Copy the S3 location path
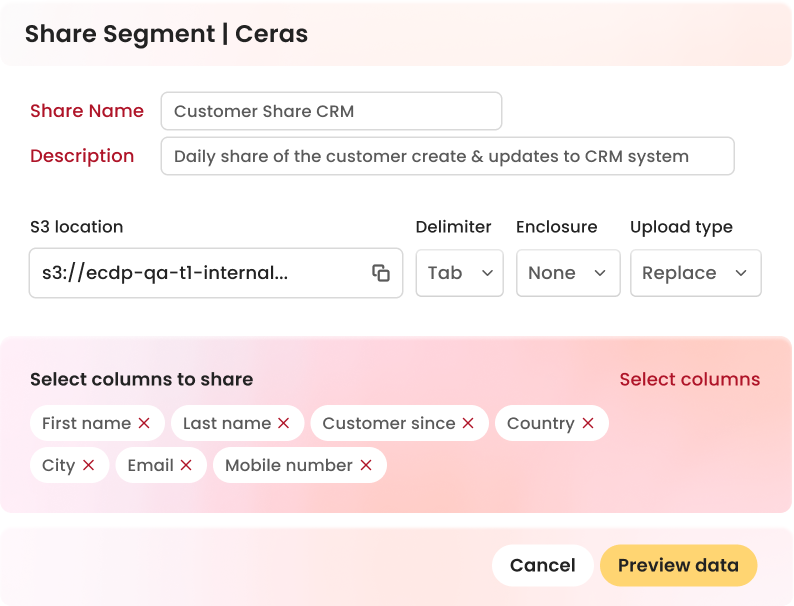 point(380,273)
